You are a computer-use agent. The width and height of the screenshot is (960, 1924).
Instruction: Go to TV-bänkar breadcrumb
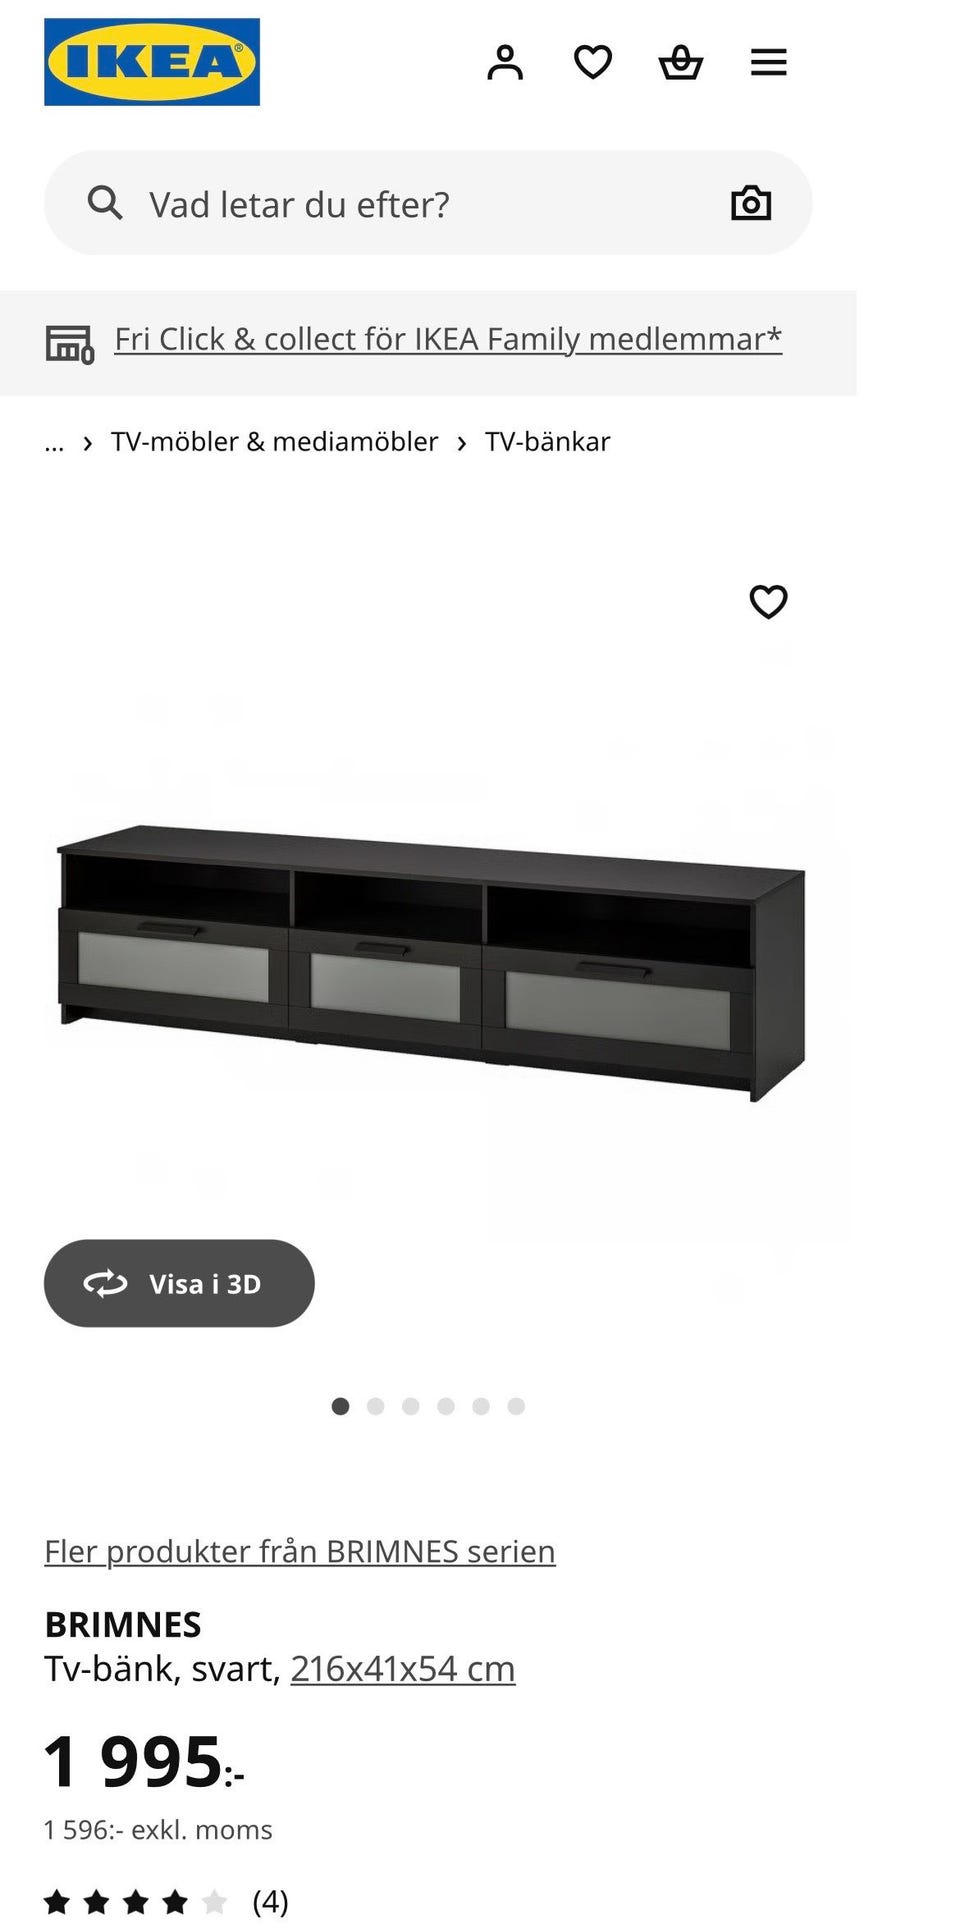pyautogui.click(x=547, y=442)
